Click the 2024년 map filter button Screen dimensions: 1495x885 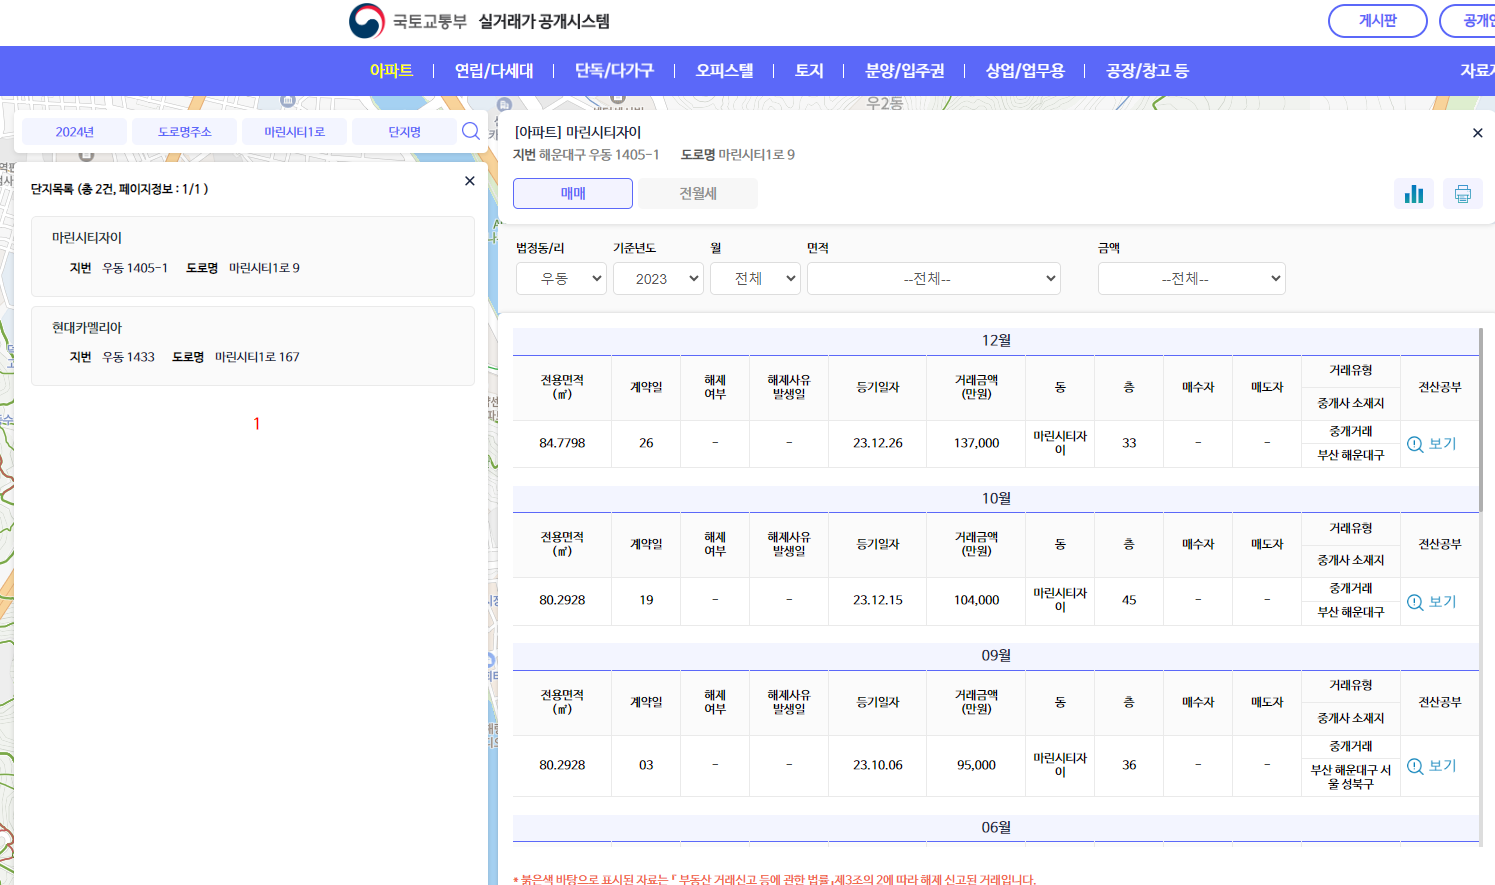coord(72,131)
